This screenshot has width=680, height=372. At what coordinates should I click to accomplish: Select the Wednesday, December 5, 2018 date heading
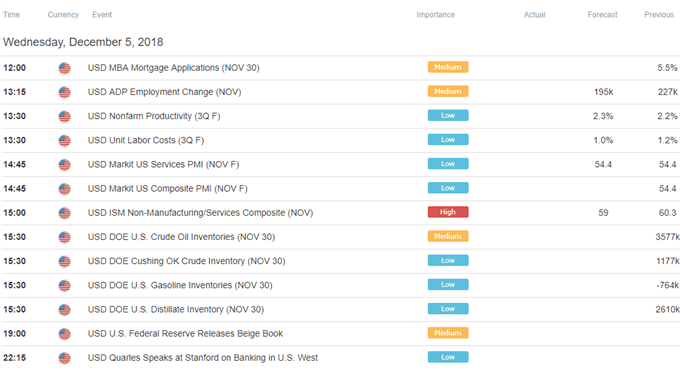(x=83, y=42)
